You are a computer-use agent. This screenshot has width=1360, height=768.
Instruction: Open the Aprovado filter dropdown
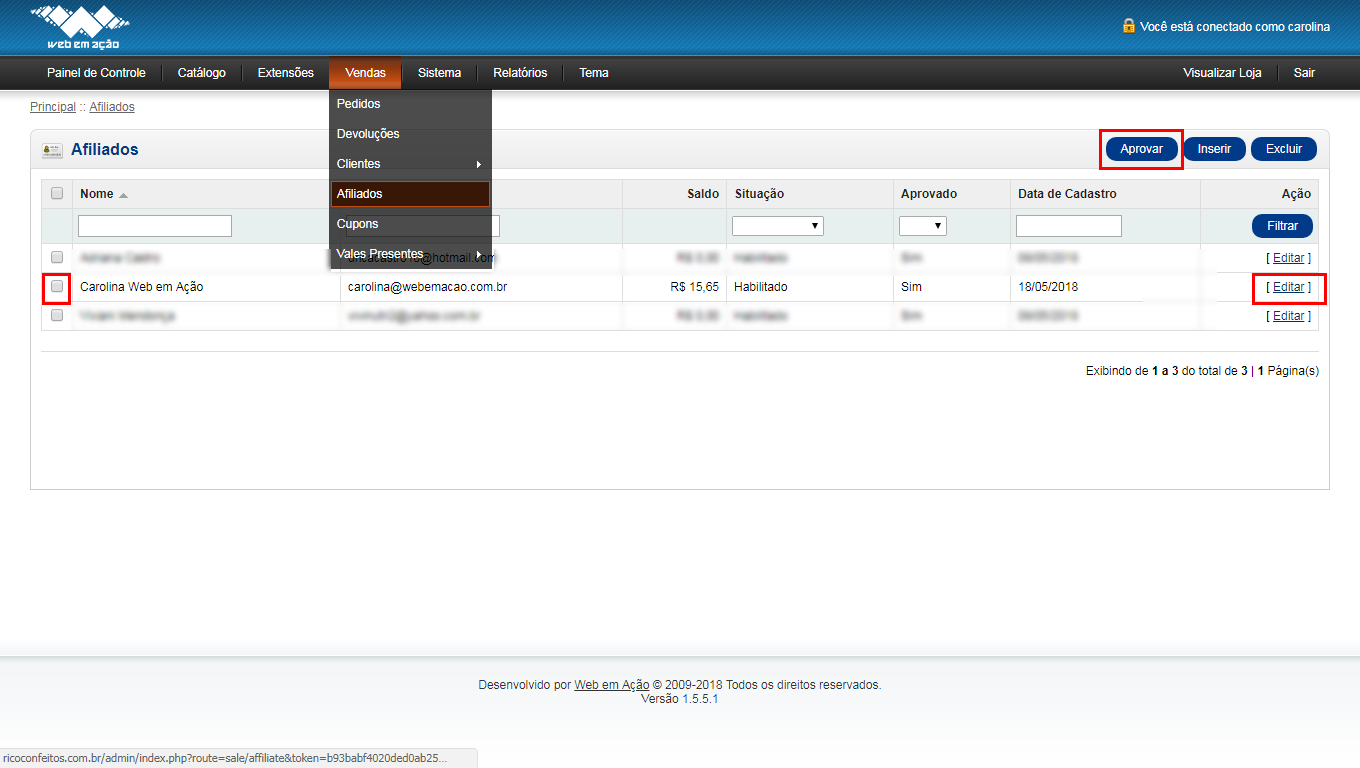coord(922,226)
